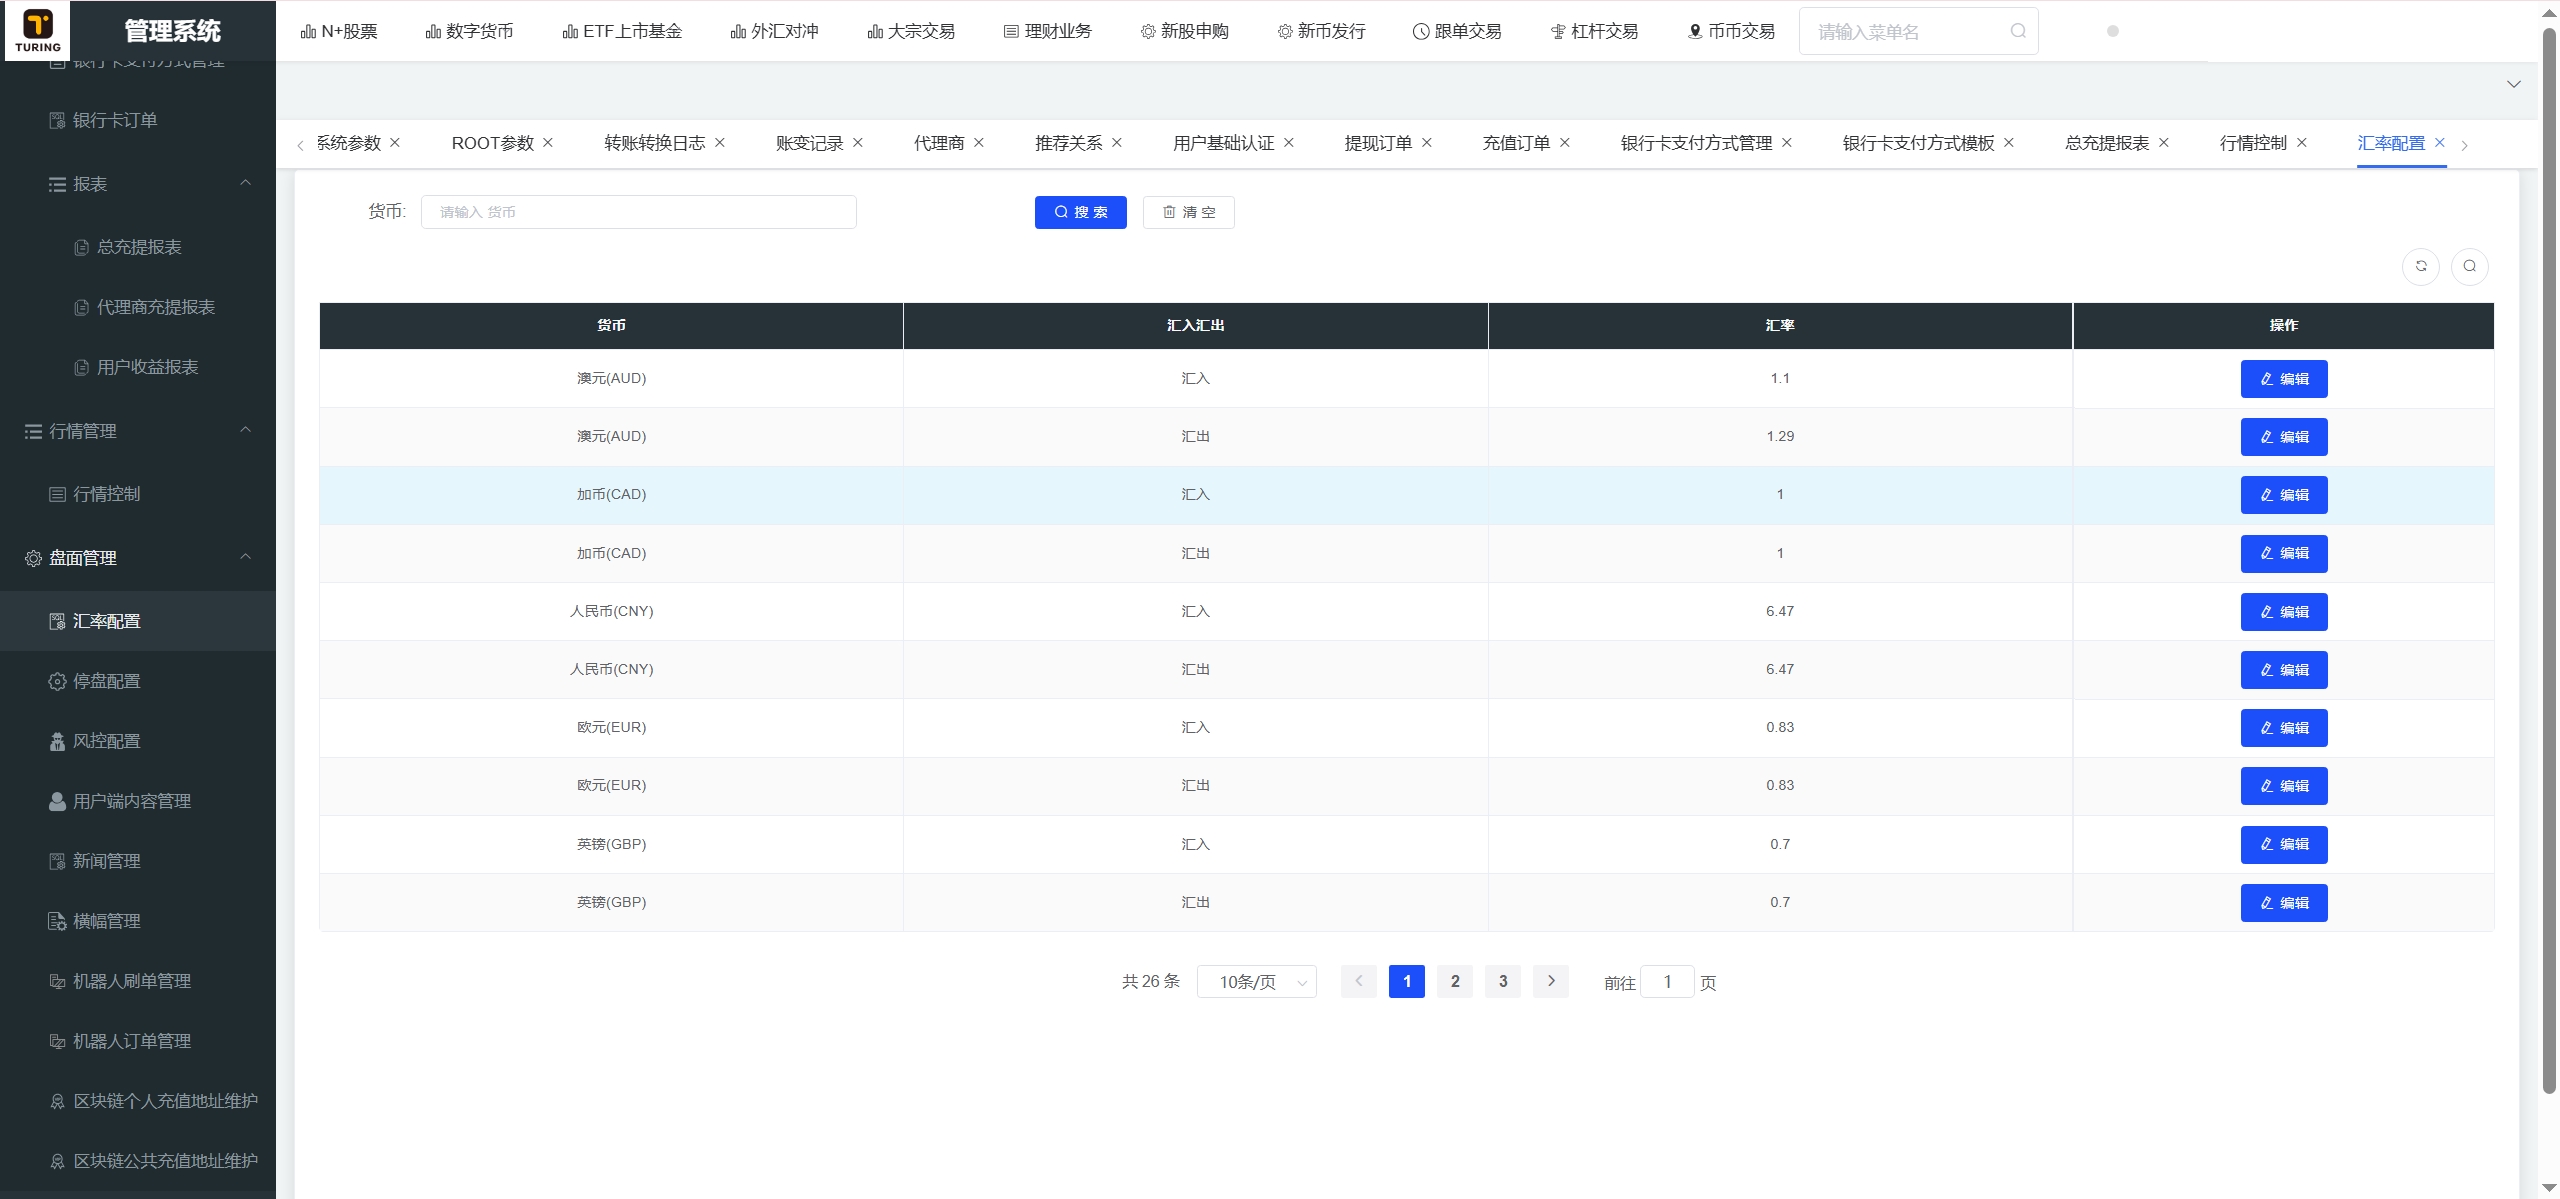Close the 推荐关系 tab
This screenshot has width=2560, height=1199.
pos(1117,143)
